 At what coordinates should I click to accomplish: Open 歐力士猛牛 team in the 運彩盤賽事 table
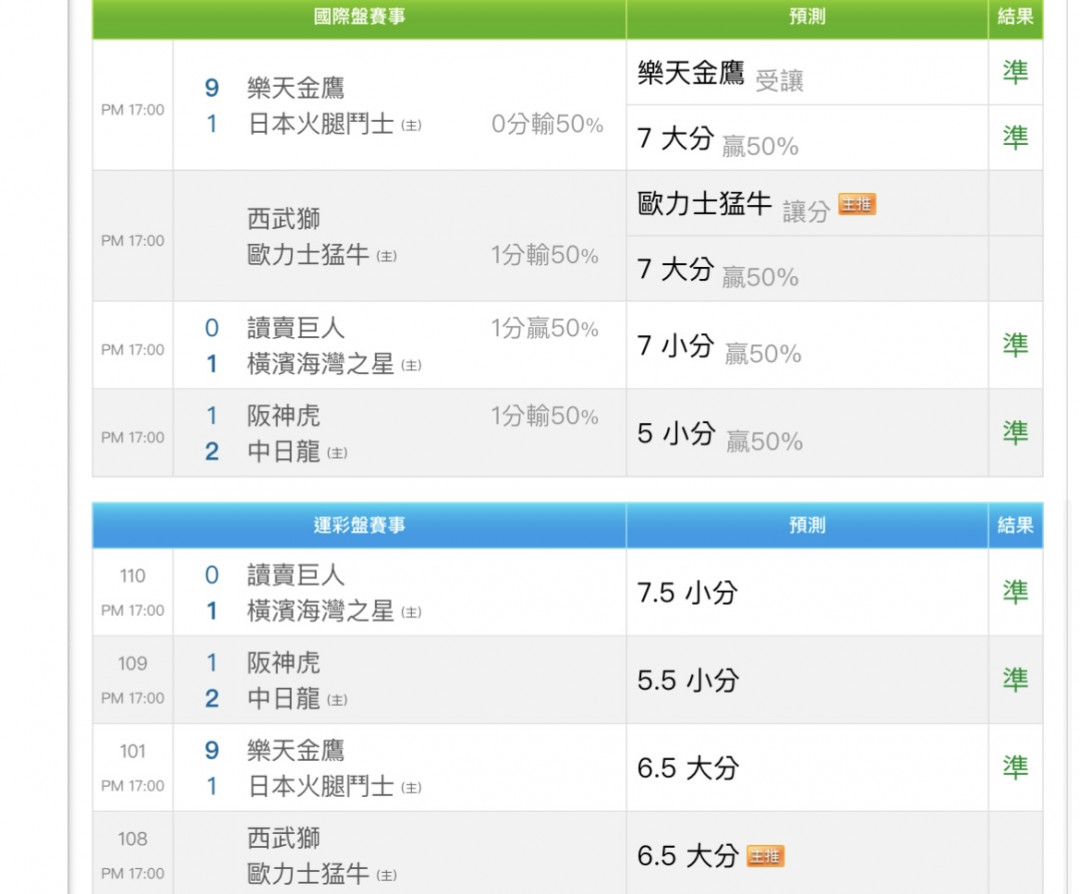[x=309, y=874]
